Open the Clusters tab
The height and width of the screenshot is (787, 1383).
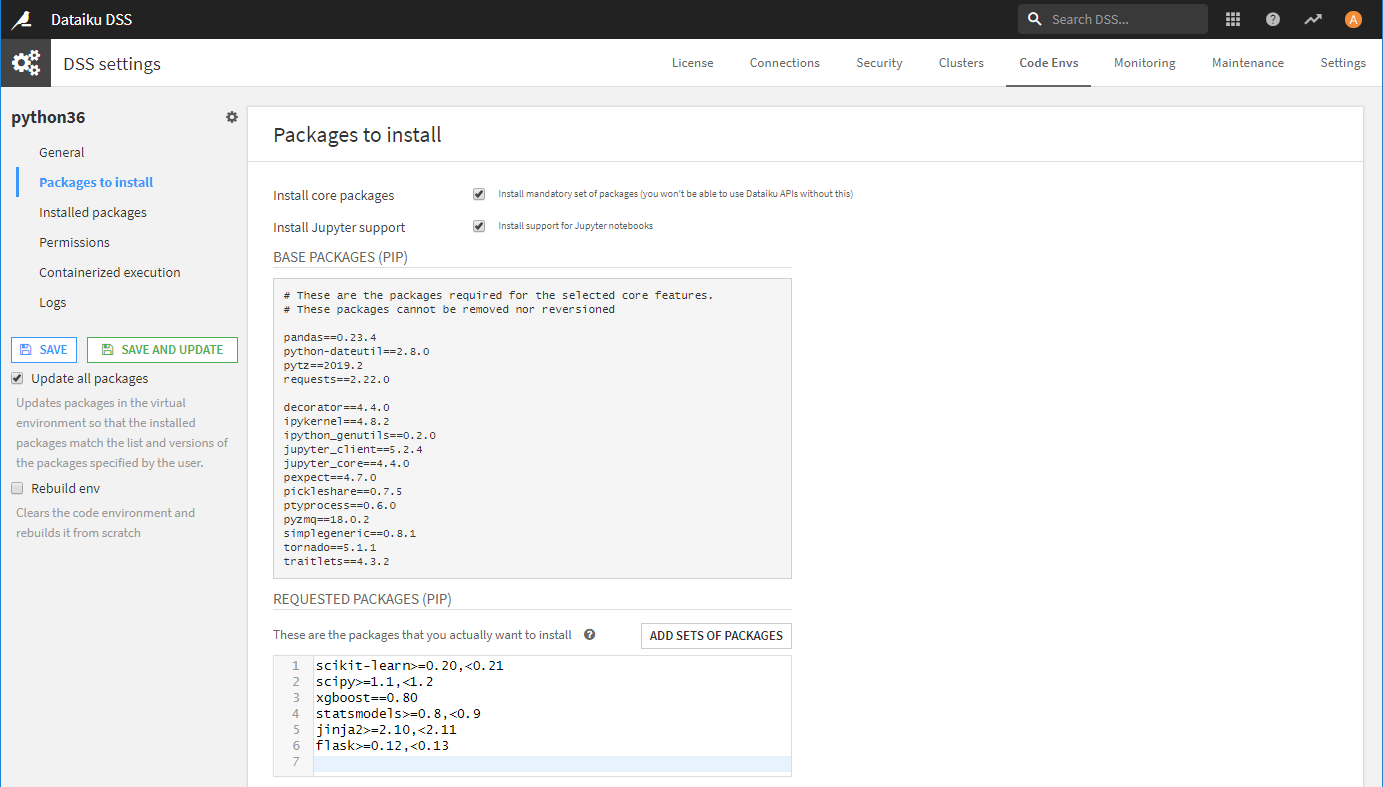coord(961,63)
